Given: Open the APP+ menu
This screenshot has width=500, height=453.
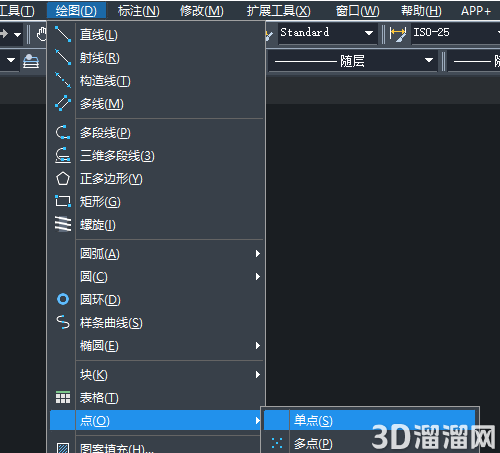Looking at the screenshot, I should pyautogui.click(x=476, y=11).
